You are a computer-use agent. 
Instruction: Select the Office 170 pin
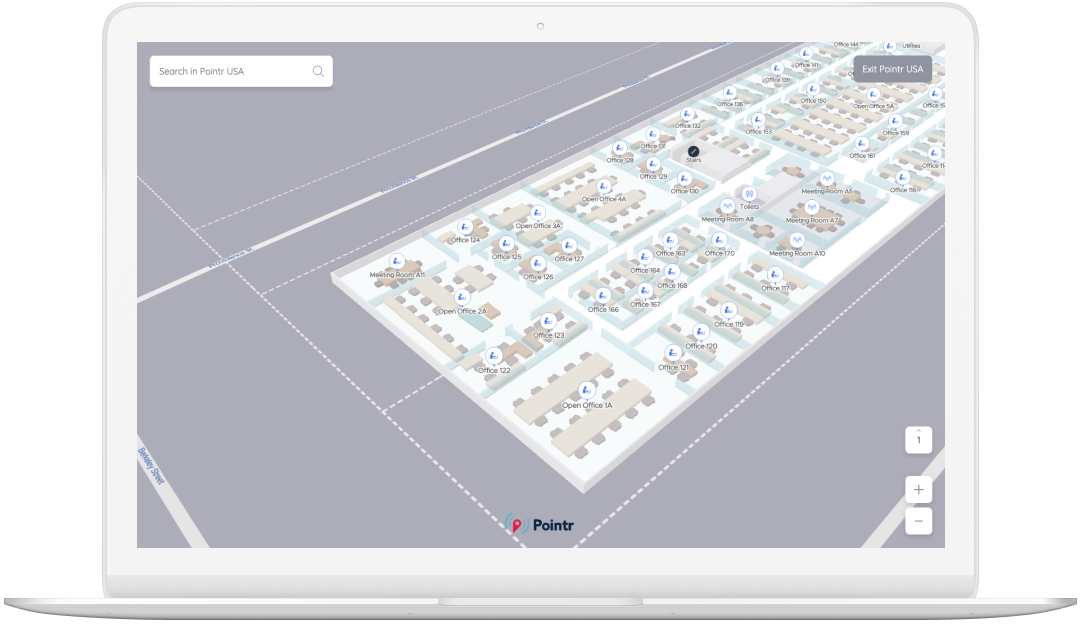(x=719, y=239)
